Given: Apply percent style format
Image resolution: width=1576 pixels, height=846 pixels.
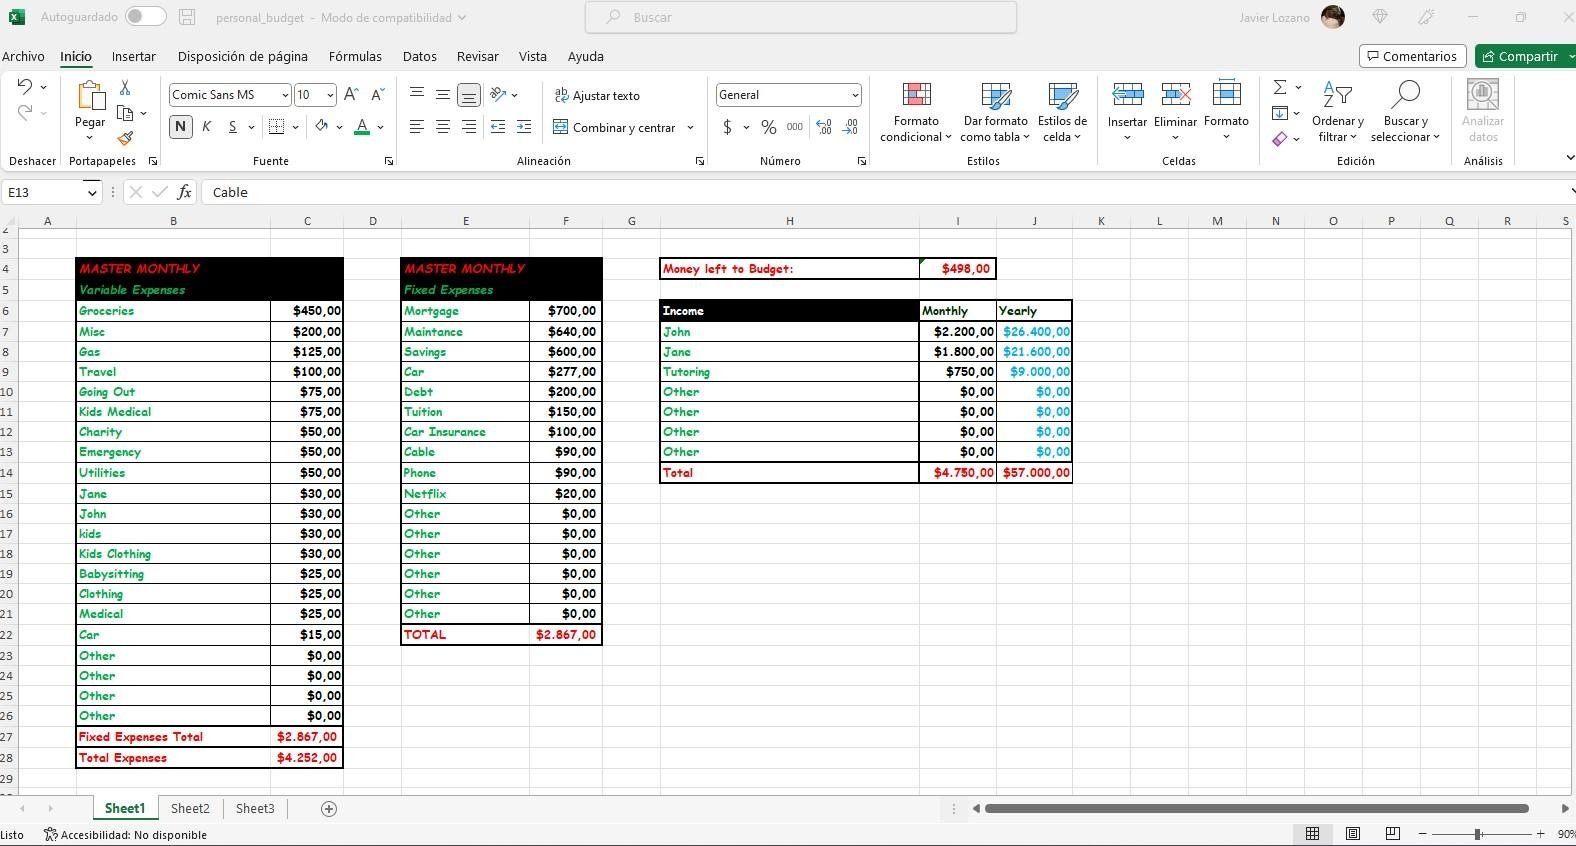Looking at the screenshot, I should point(768,127).
